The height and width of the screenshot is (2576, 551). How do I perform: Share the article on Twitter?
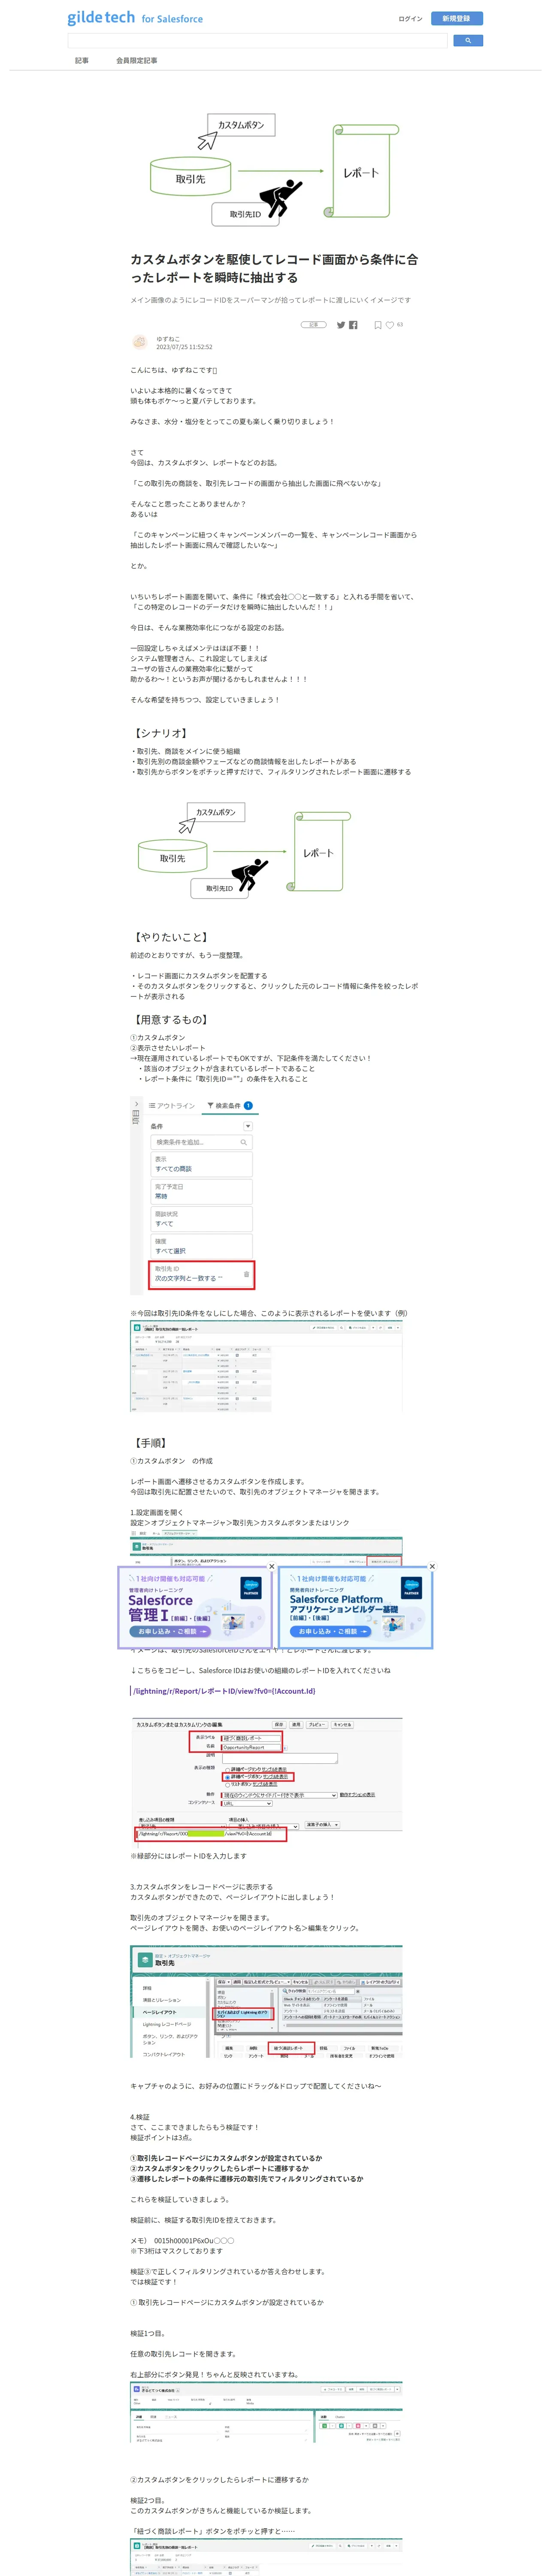point(341,325)
